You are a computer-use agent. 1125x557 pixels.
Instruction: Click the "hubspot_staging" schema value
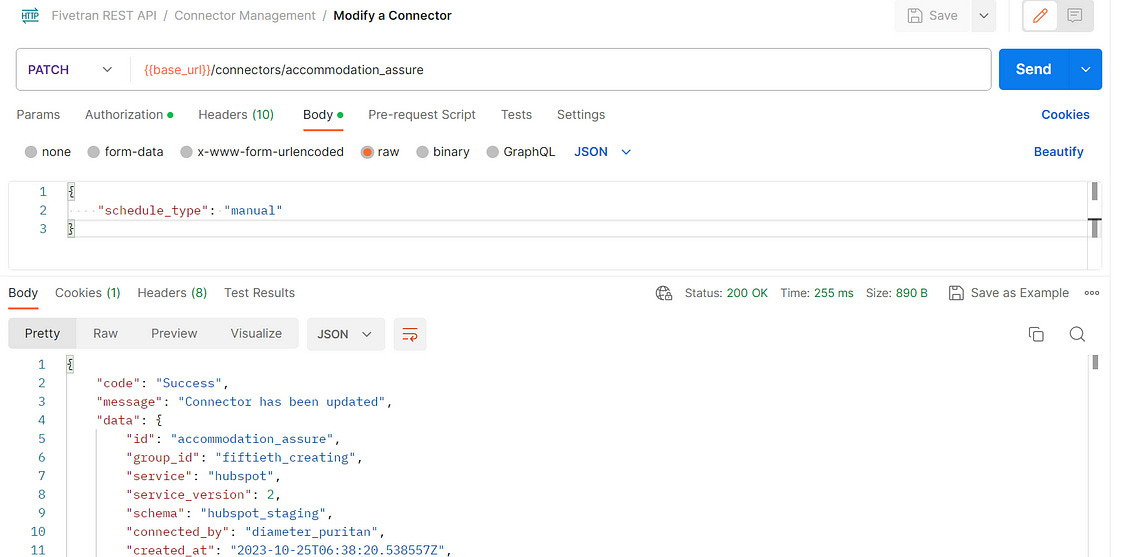[x=264, y=513]
